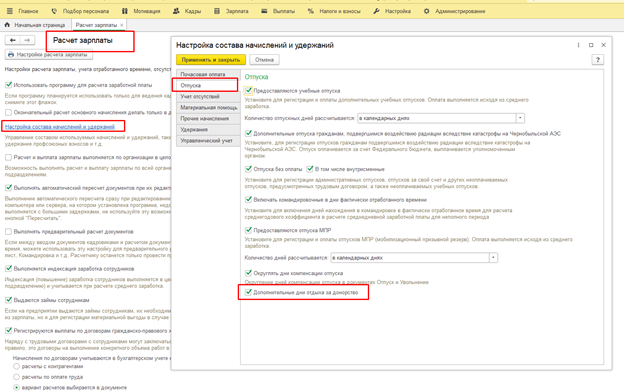Select the Отпуска section
Viewport: 624px width, 391px height.
tap(208, 85)
